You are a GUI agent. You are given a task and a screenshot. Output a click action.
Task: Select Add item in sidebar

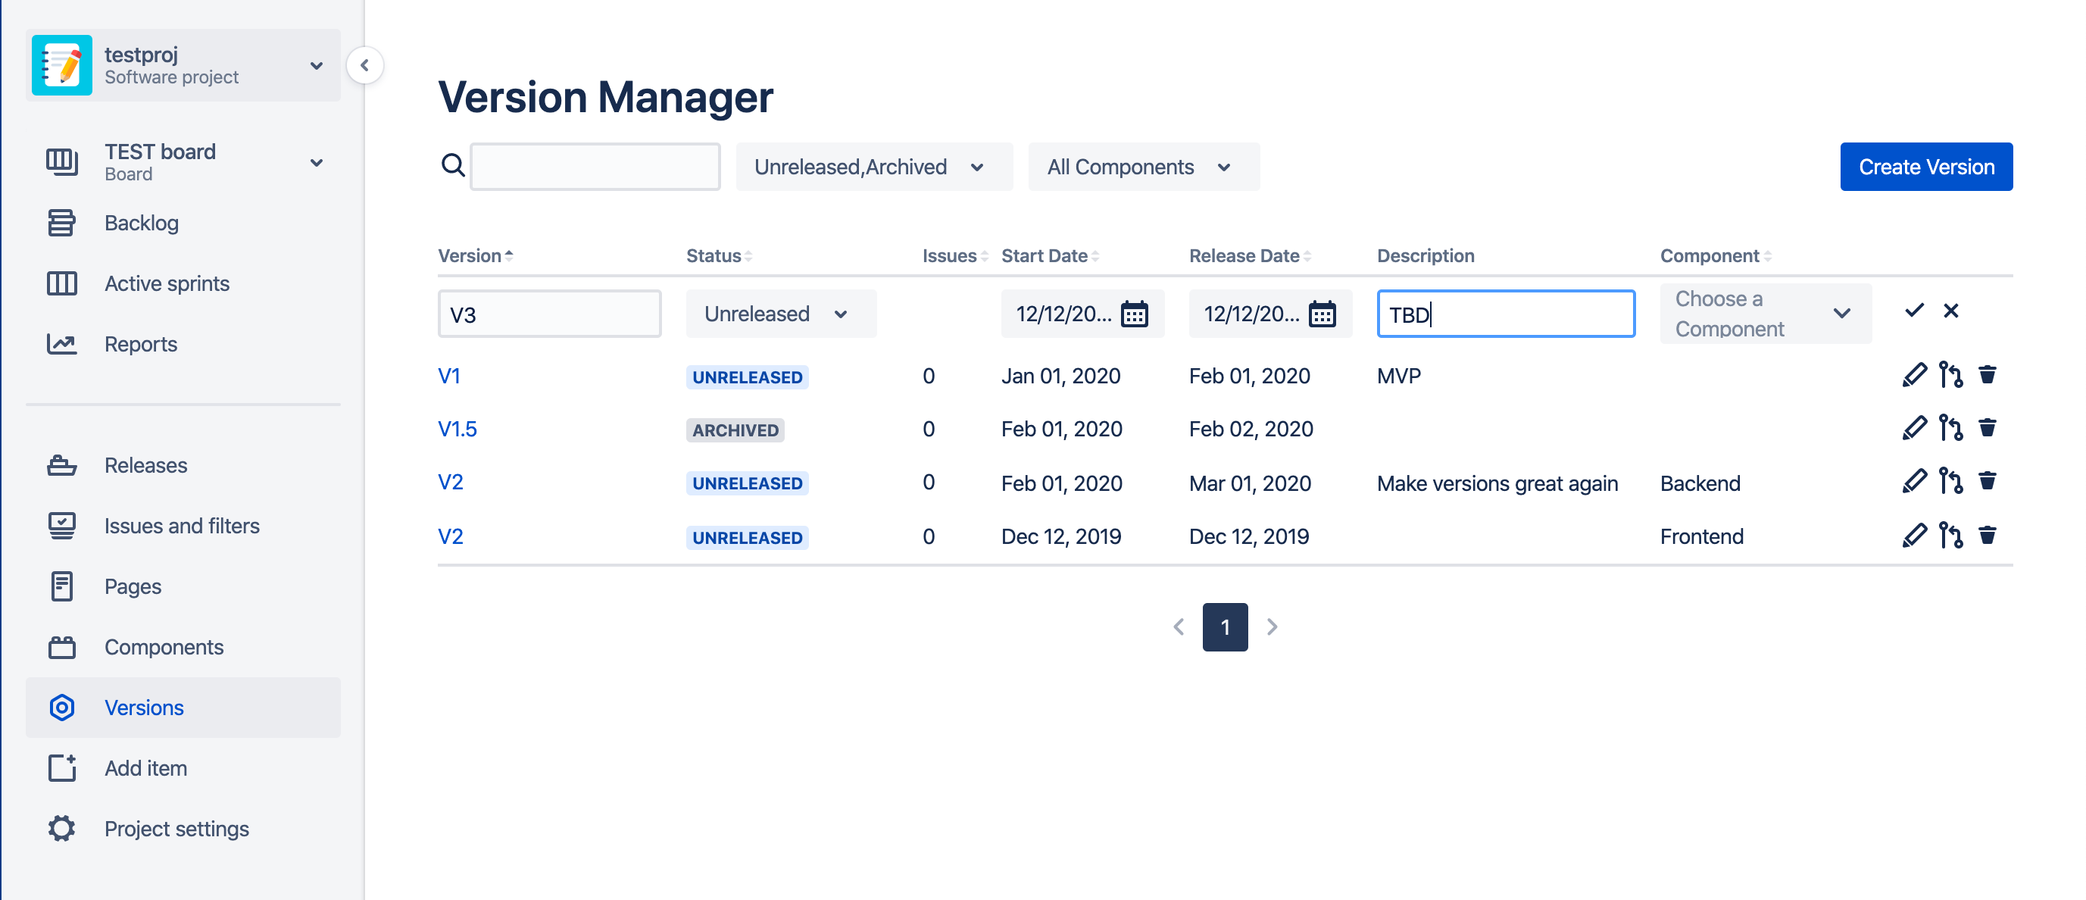click(183, 768)
